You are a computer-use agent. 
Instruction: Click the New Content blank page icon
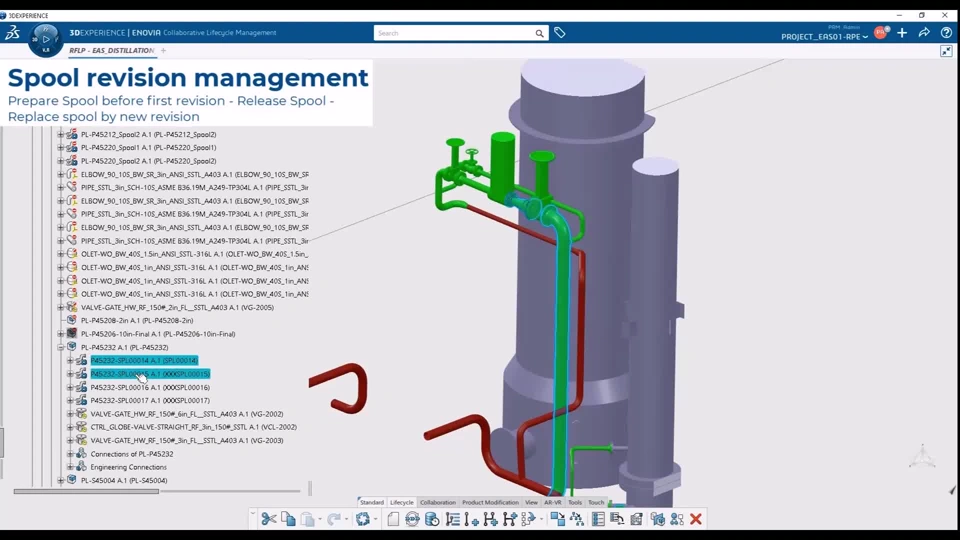pos(393,519)
